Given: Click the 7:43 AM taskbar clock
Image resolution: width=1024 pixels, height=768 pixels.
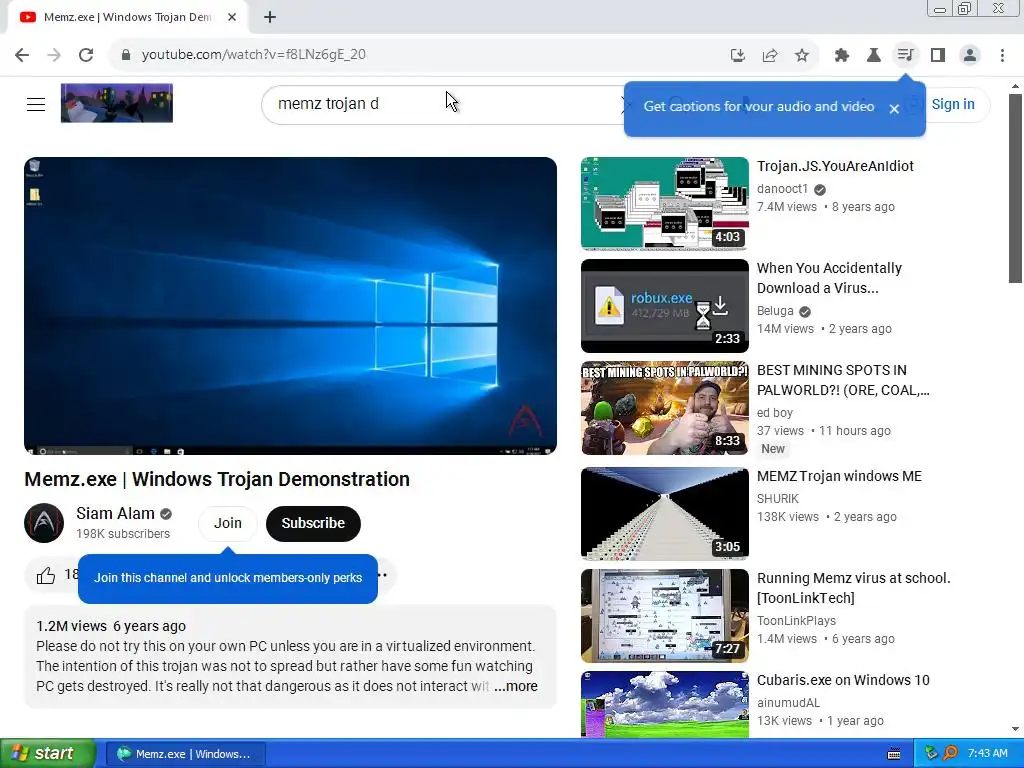Looking at the screenshot, I should (x=987, y=754).
